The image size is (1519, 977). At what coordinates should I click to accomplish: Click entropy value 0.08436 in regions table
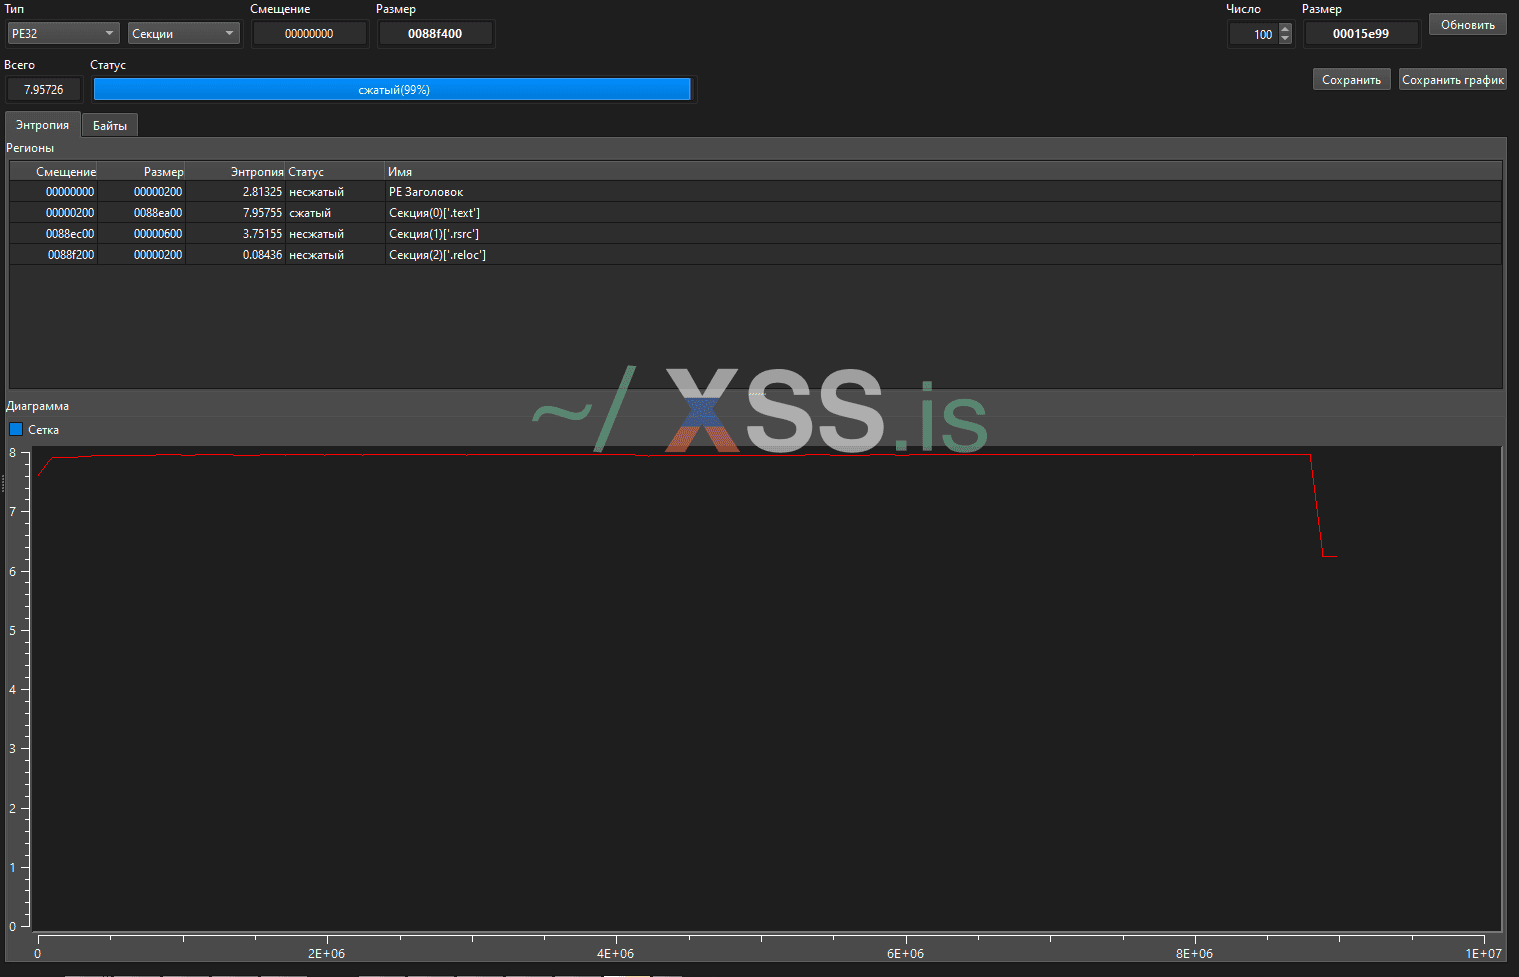coord(262,255)
